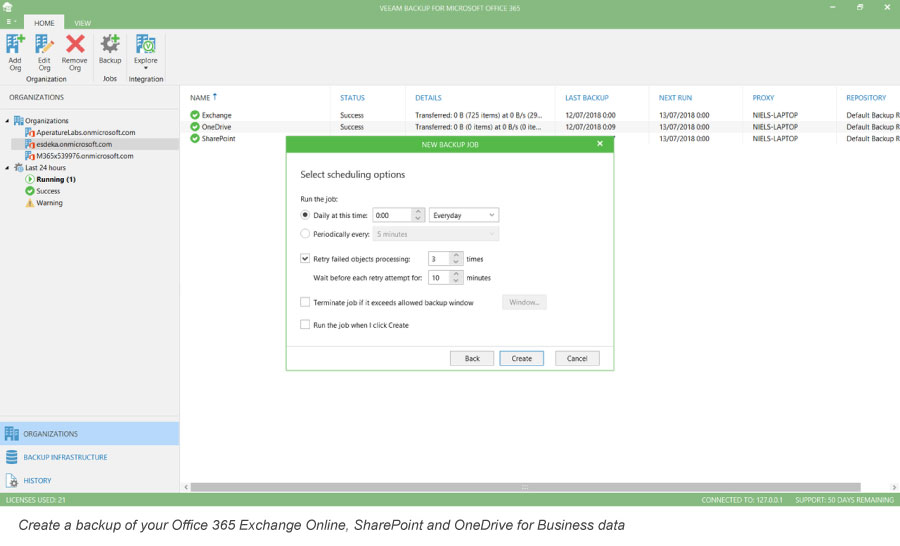Click the scrollbar left arrow
This screenshot has width=900, height=546.
pyautogui.click(x=186, y=487)
